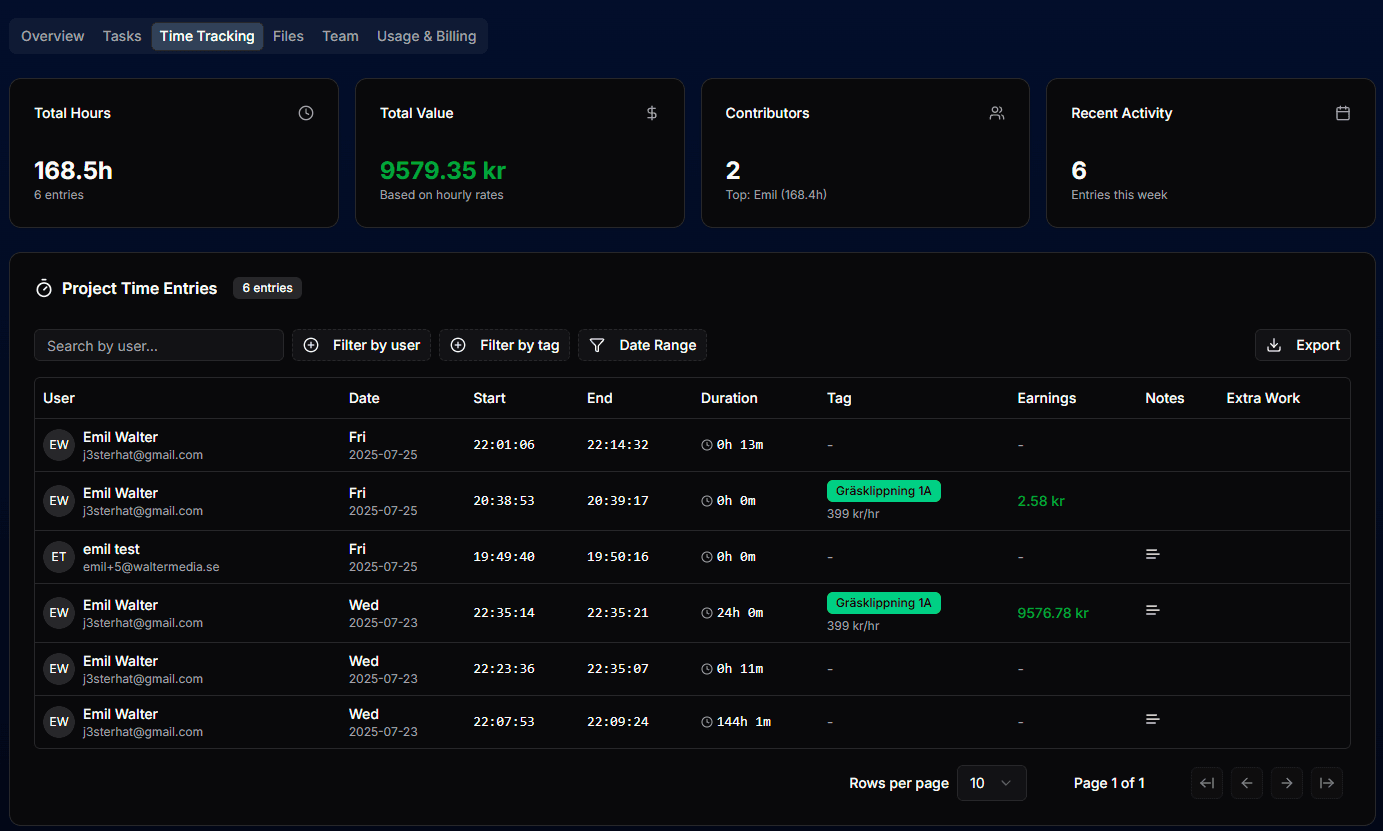Click the emil+5@waltermedia.se email
Image resolution: width=1383 pixels, height=831 pixels.
pyautogui.click(x=151, y=567)
